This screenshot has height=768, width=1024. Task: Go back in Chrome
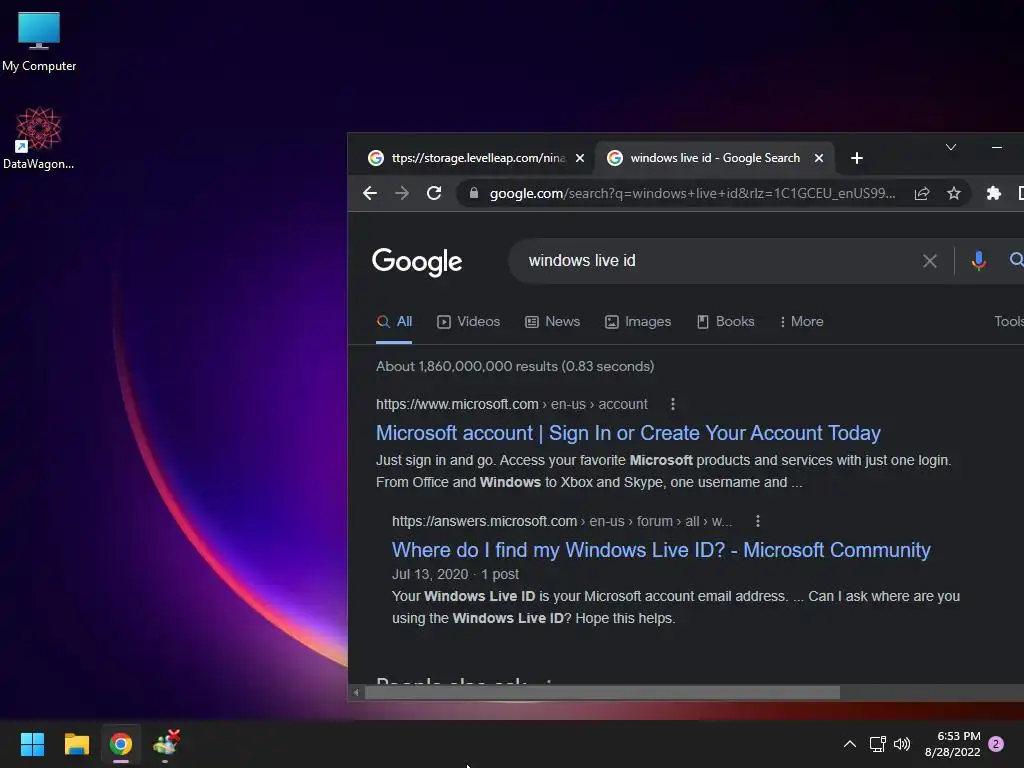[370, 193]
